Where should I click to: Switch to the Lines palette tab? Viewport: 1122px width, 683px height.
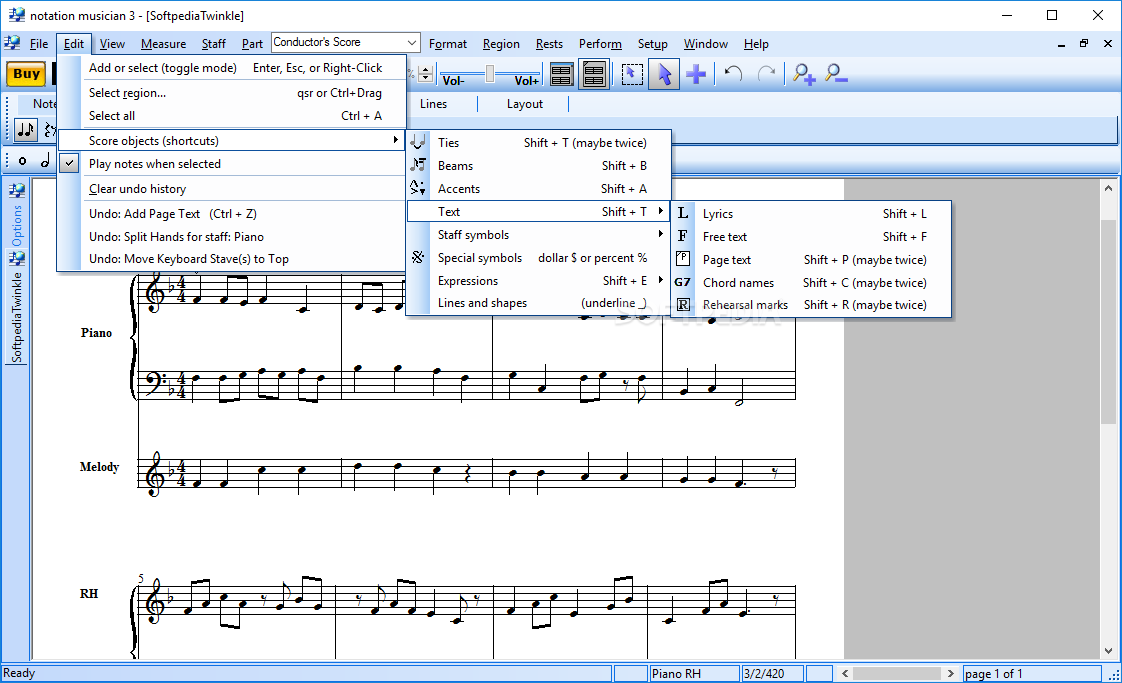[433, 104]
